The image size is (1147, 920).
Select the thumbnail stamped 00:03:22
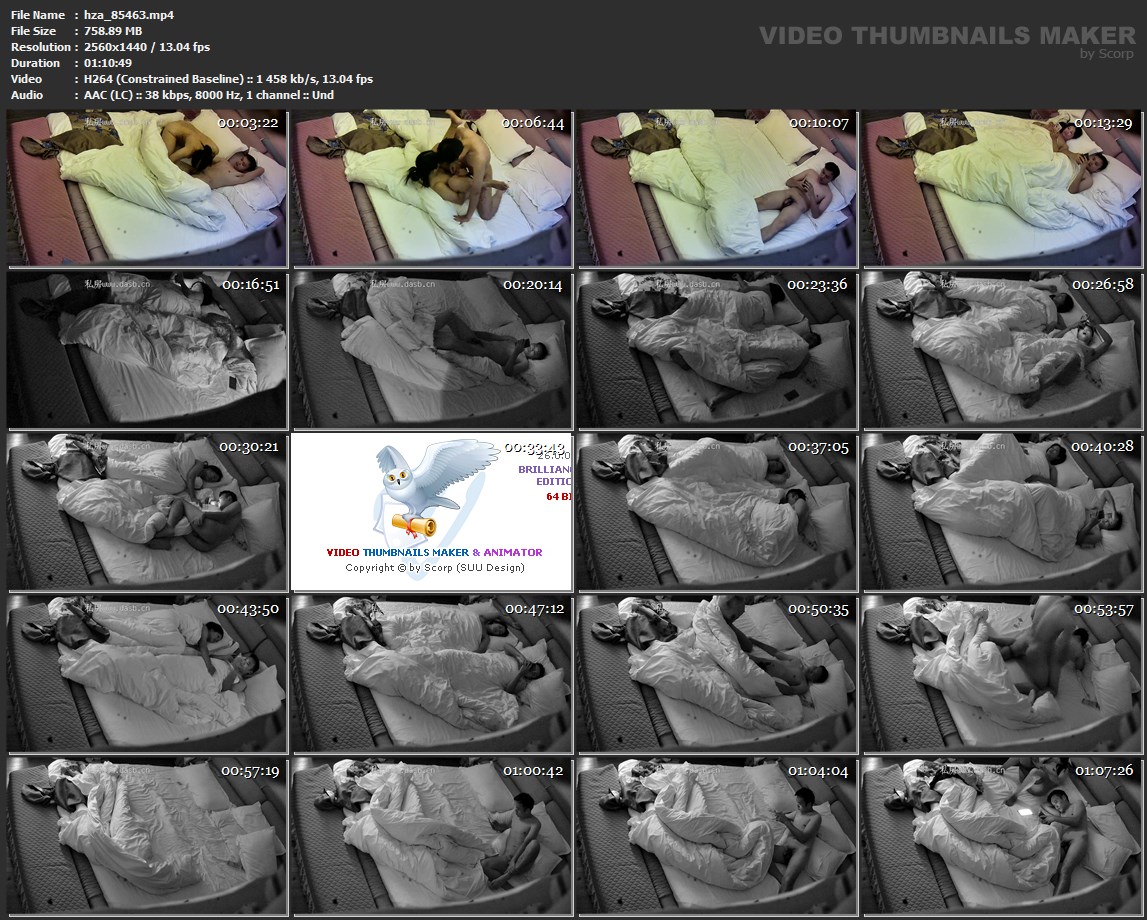click(148, 189)
